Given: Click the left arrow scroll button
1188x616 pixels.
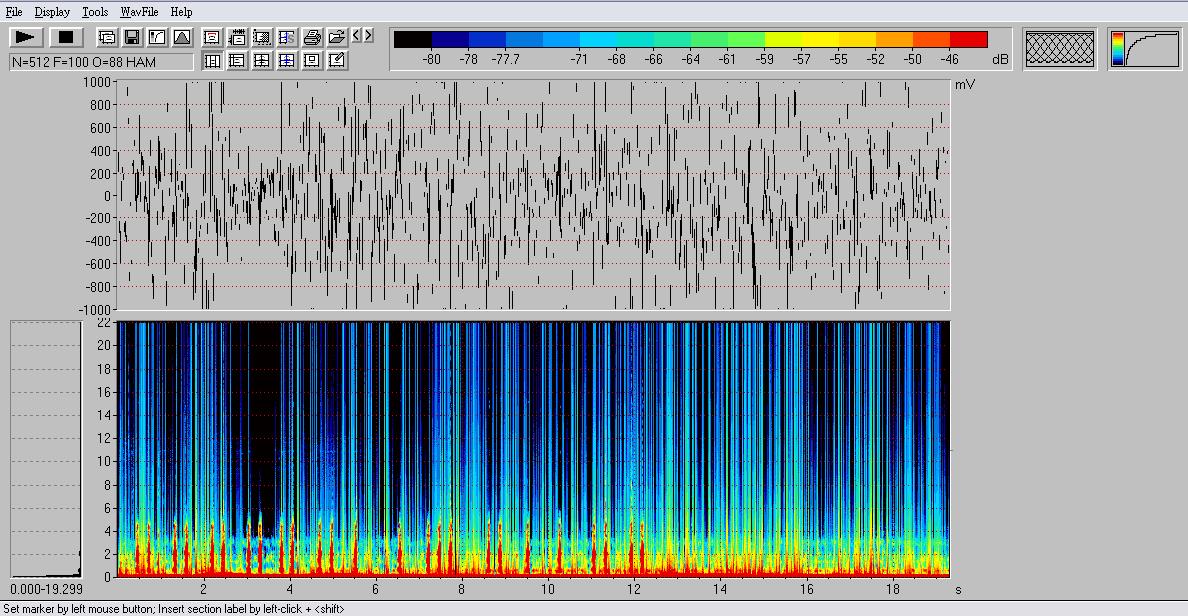Looking at the screenshot, I should point(356,36).
